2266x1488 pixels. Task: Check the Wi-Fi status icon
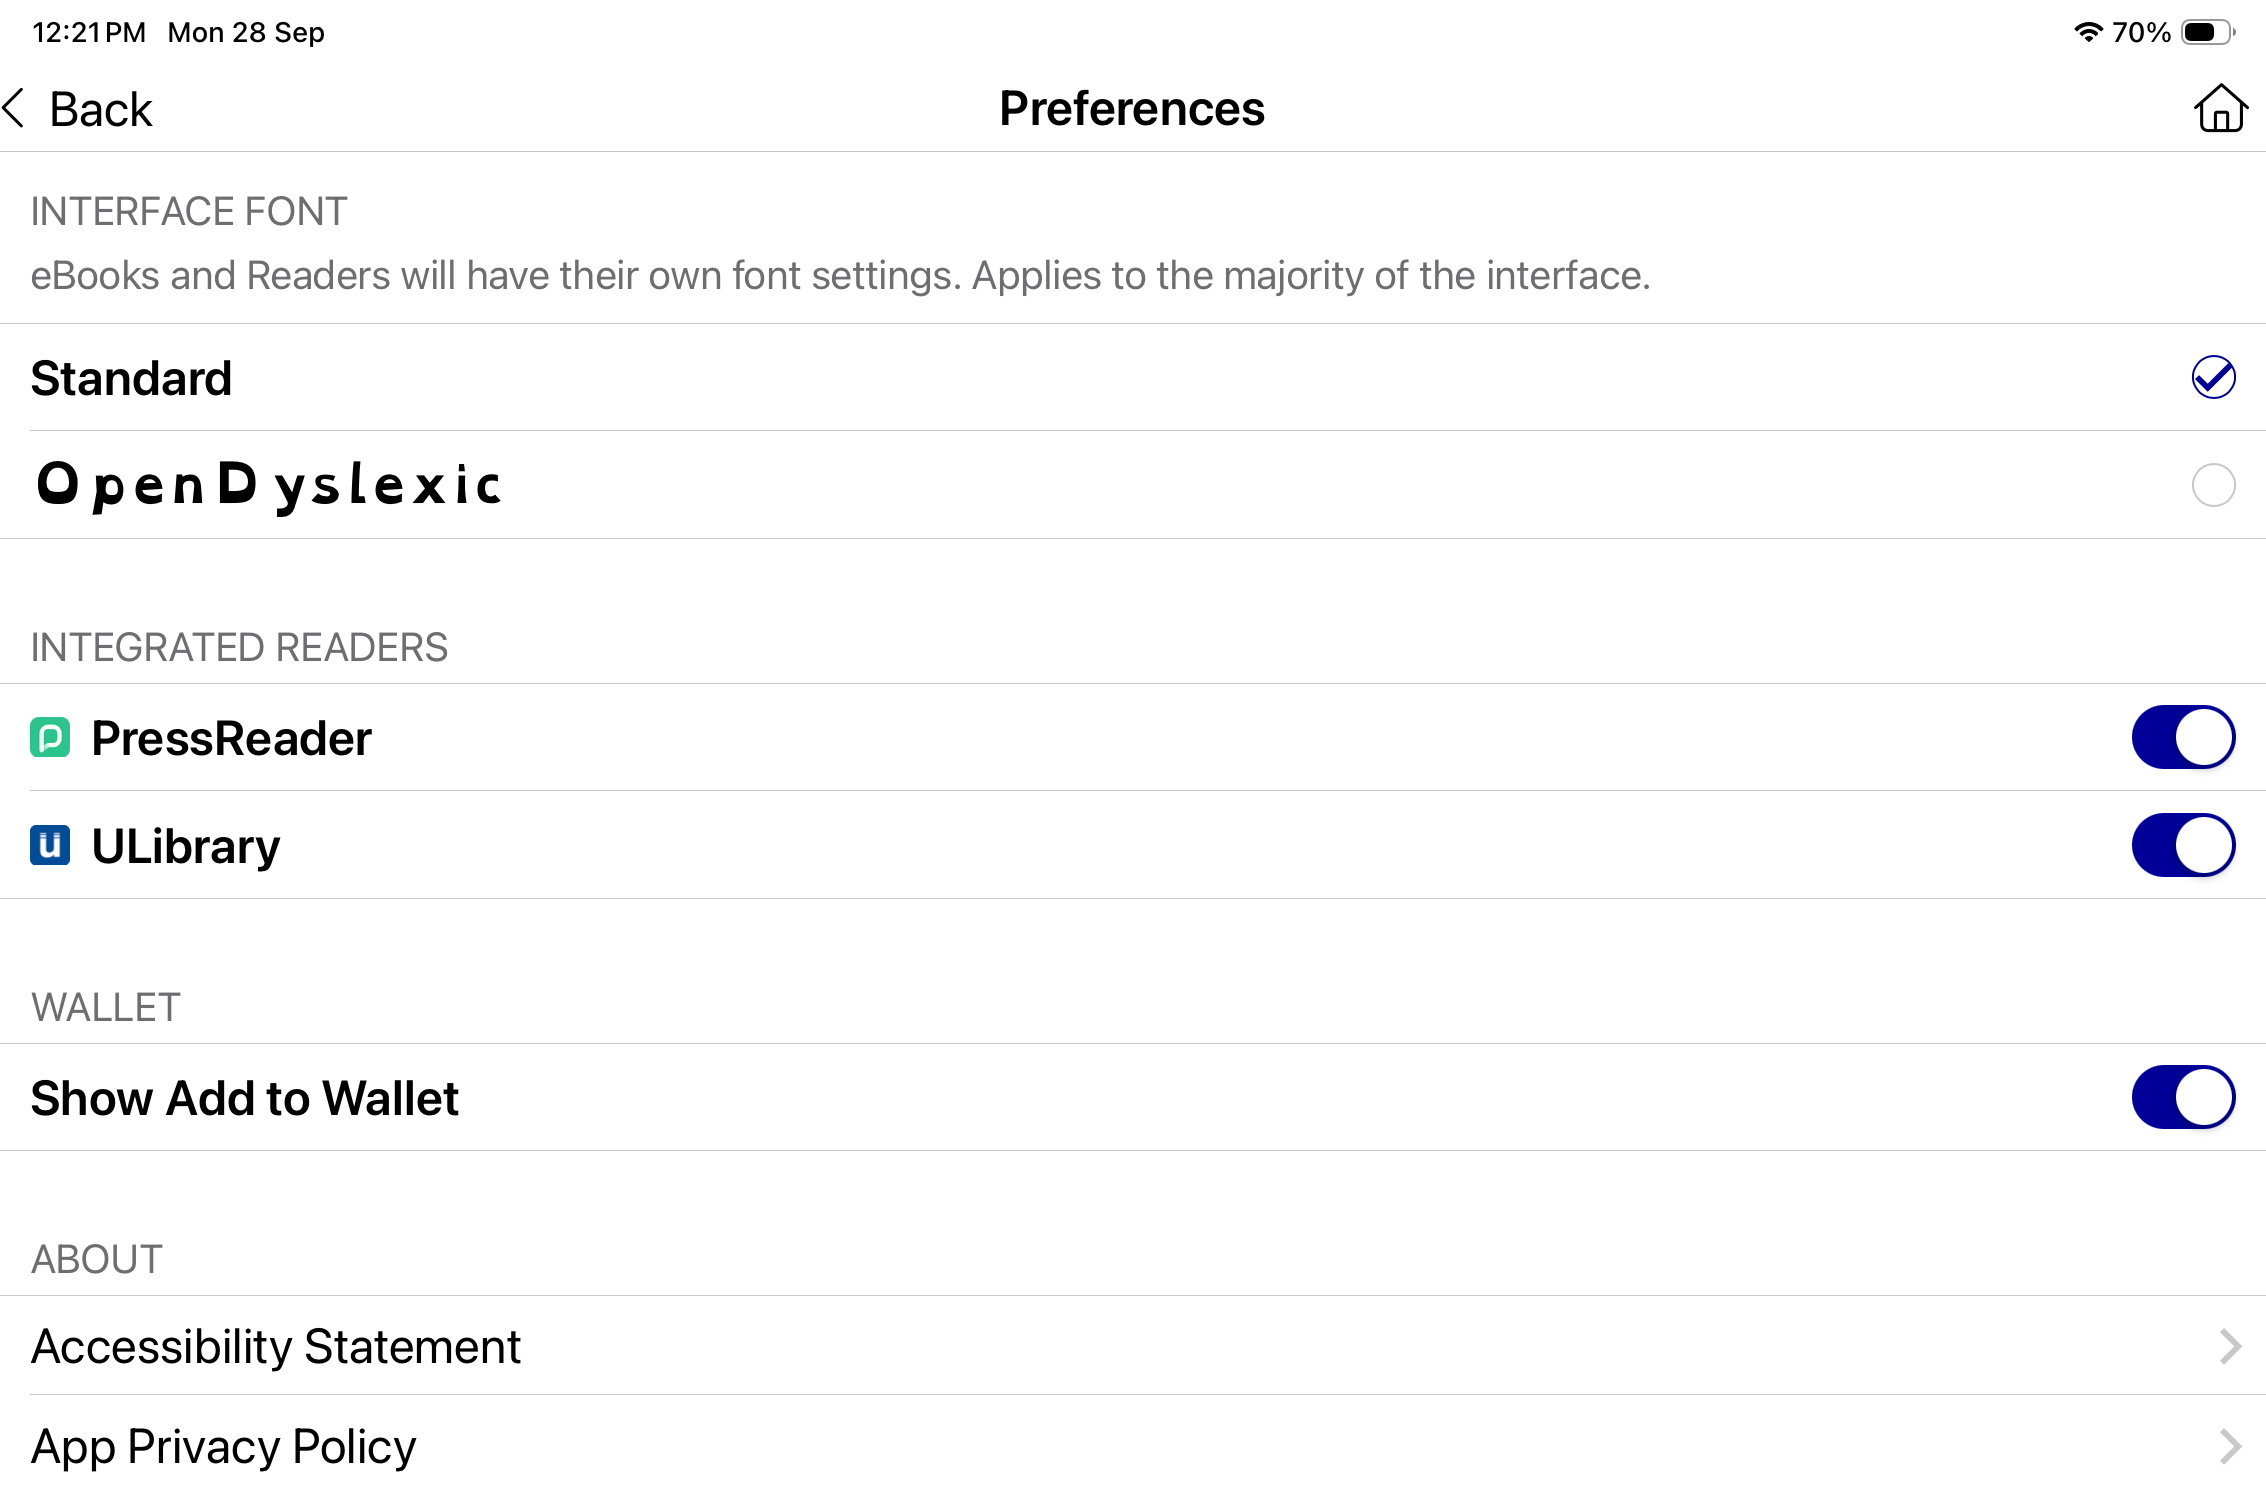click(2088, 32)
